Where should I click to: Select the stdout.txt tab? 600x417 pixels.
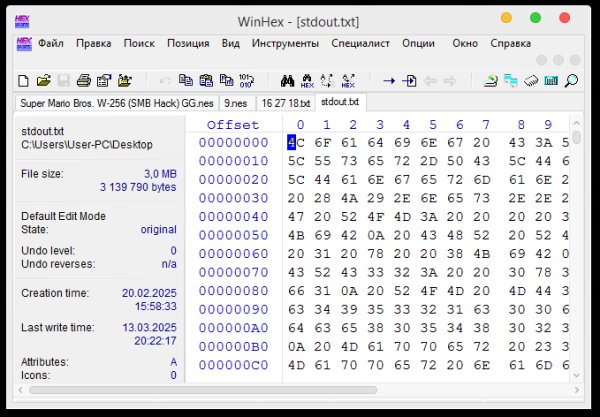pos(340,102)
